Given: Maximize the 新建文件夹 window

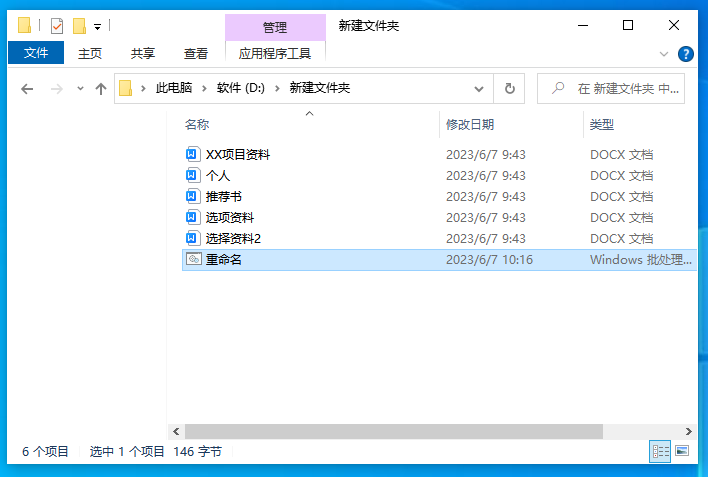Looking at the screenshot, I should (x=628, y=25).
